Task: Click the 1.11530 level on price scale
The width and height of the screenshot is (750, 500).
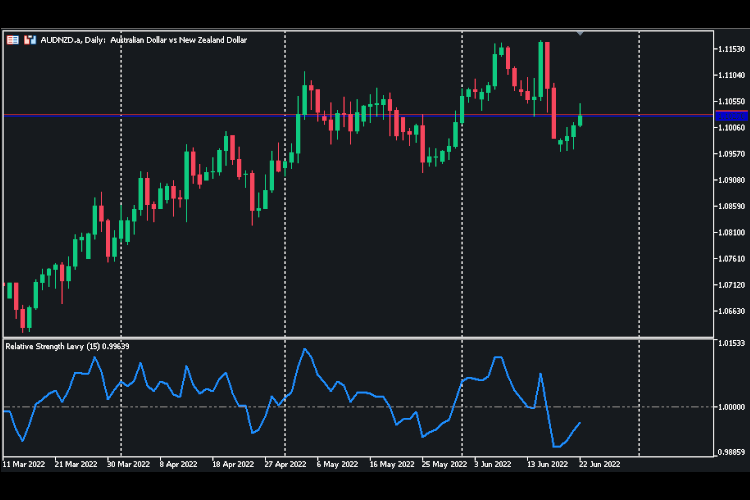Action: tap(731, 49)
